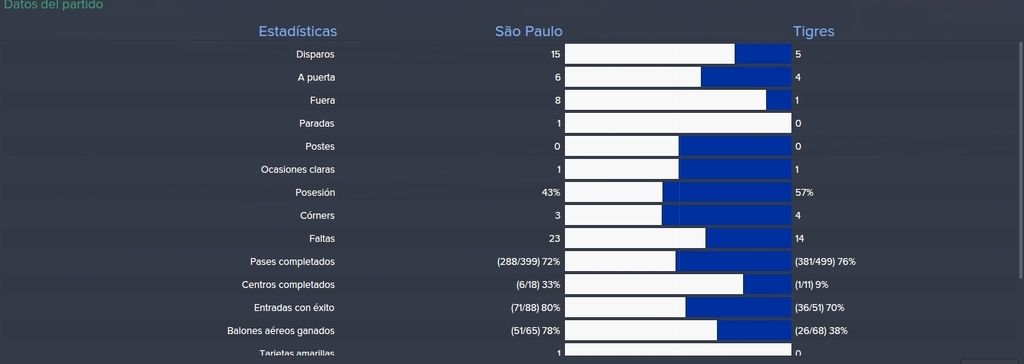Select the Faltas row label

coord(322,239)
